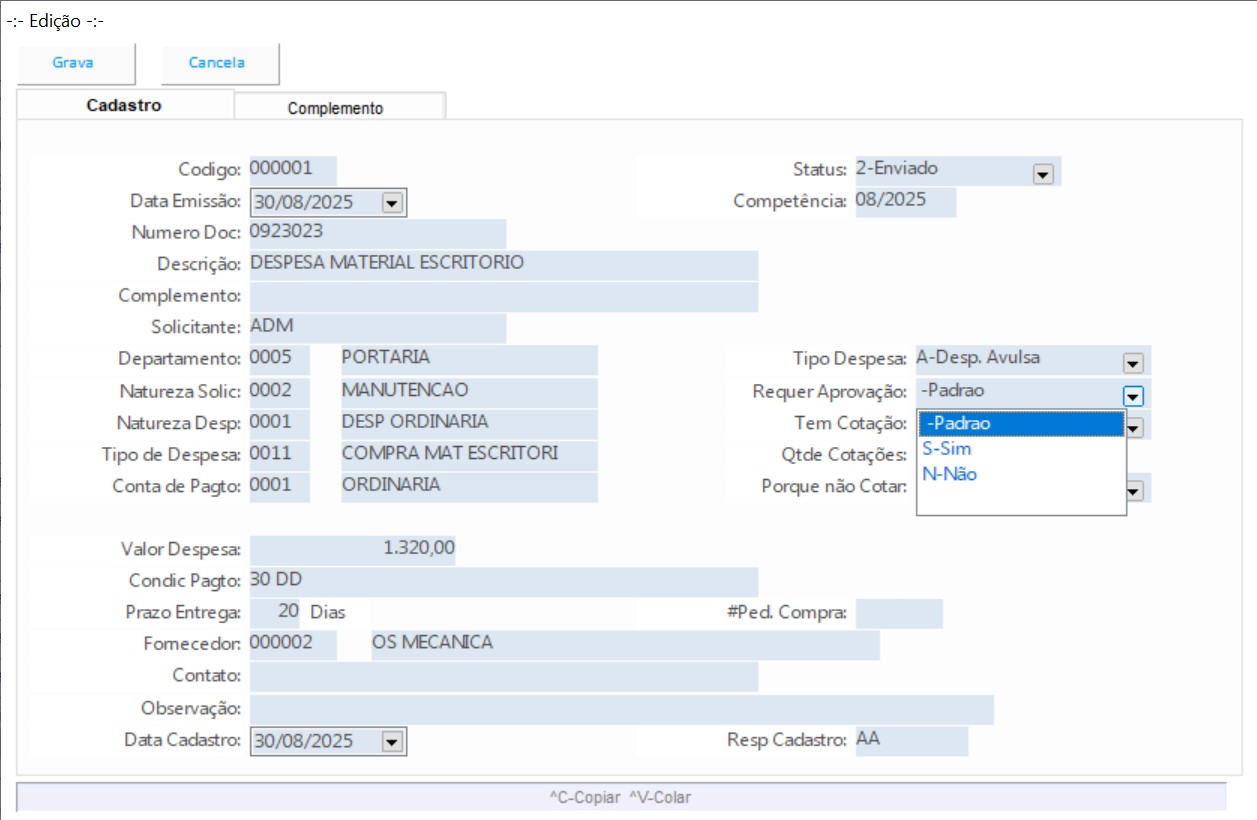This screenshot has width=1257, height=820.
Task: Click the #Ped. Compra field
Action: pyautogui.click(x=898, y=613)
